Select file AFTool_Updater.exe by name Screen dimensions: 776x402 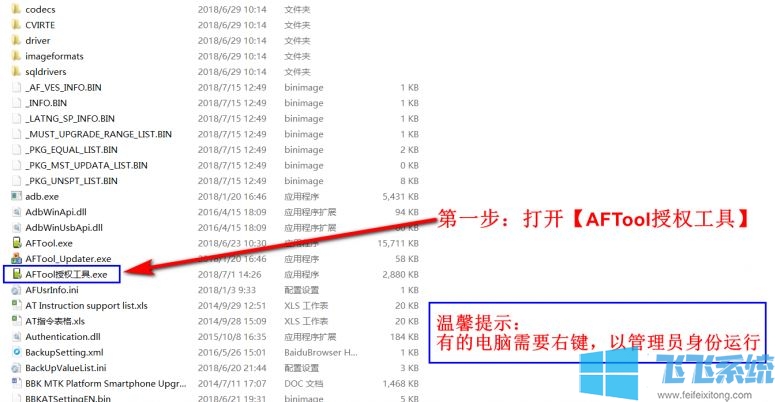(x=68, y=259)
